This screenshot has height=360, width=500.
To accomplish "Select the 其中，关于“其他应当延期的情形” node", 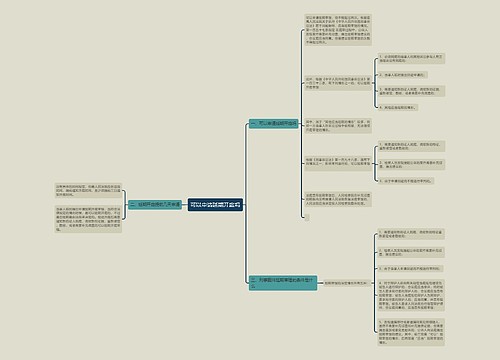I will (x=338, y=126).
